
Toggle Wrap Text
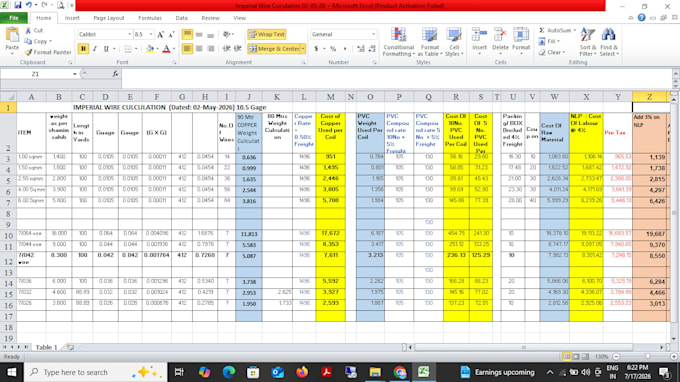pyautogui.click(x=267, y=34)
